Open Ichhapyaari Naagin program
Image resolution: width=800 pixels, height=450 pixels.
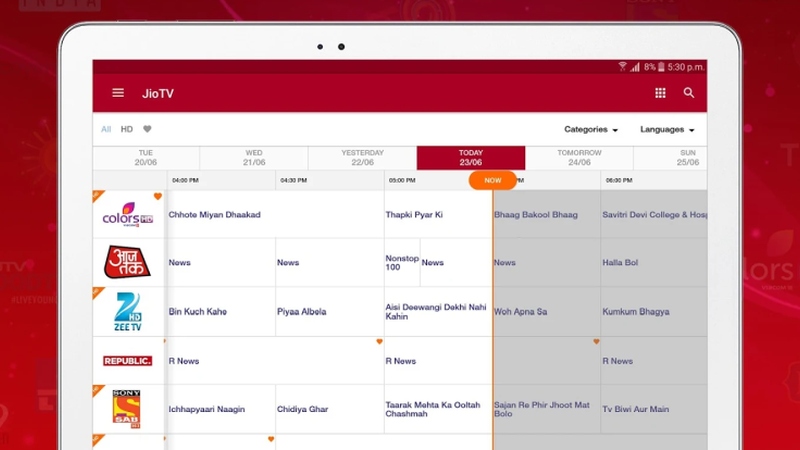coord(221,409)
